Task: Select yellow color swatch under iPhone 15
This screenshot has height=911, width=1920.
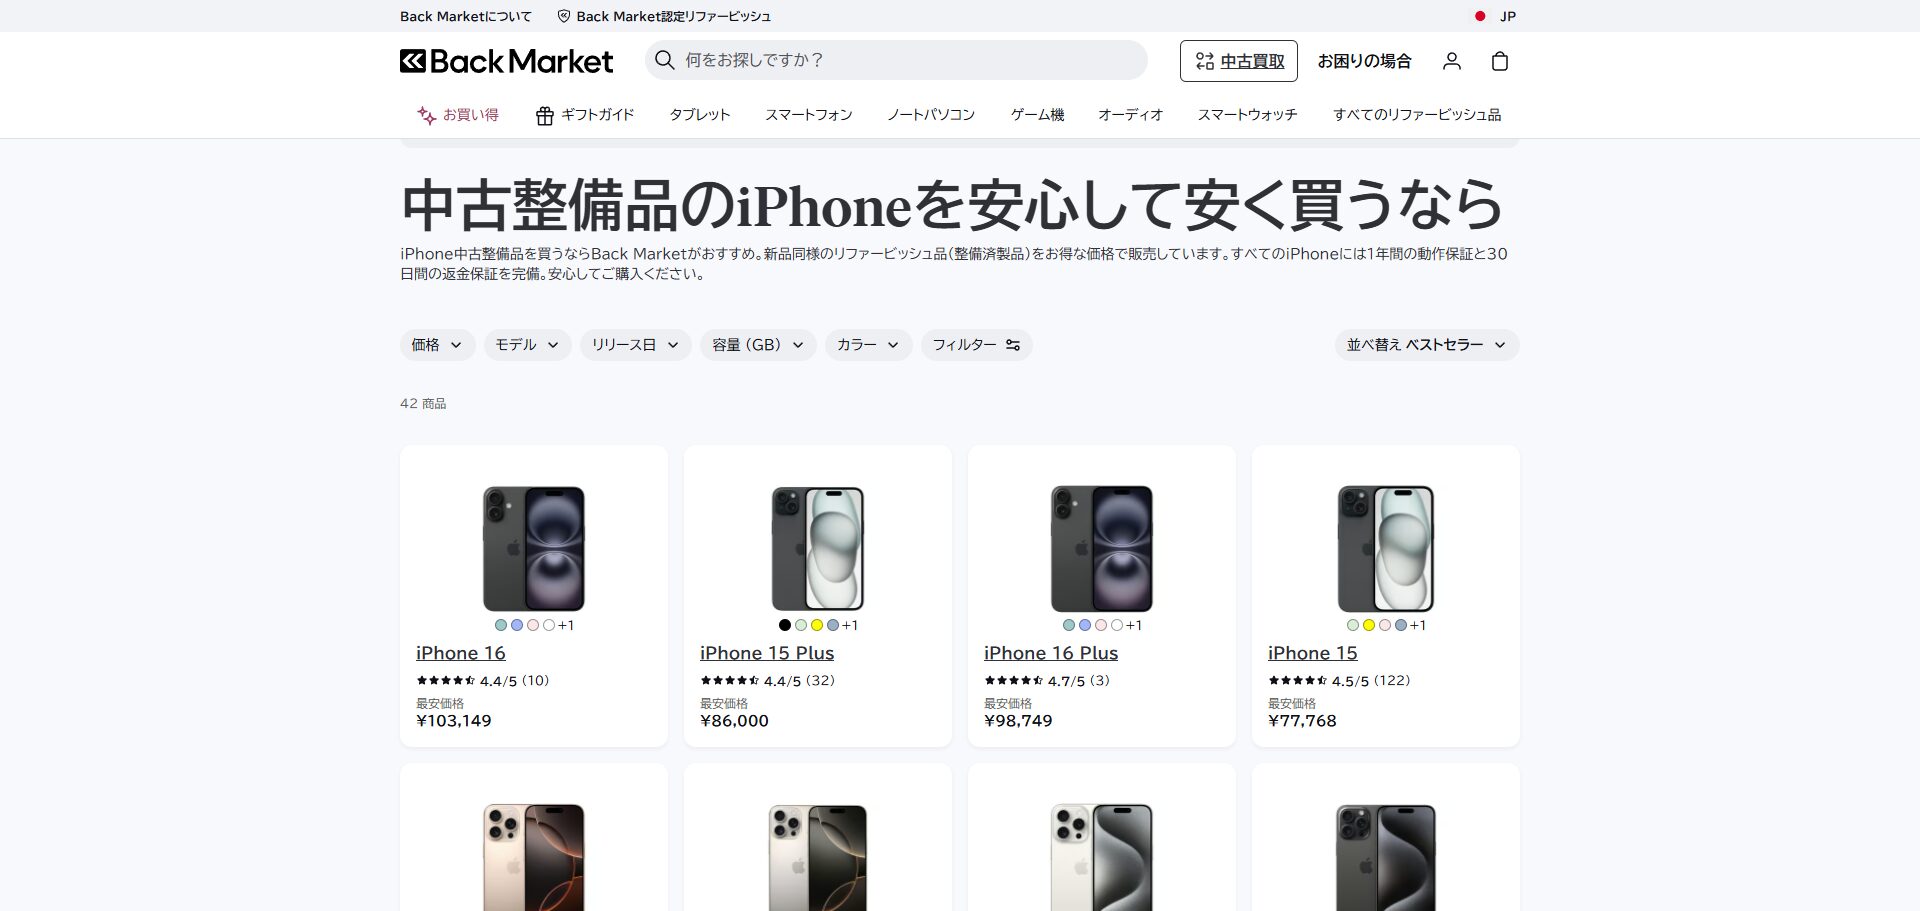Action: 1369,625
